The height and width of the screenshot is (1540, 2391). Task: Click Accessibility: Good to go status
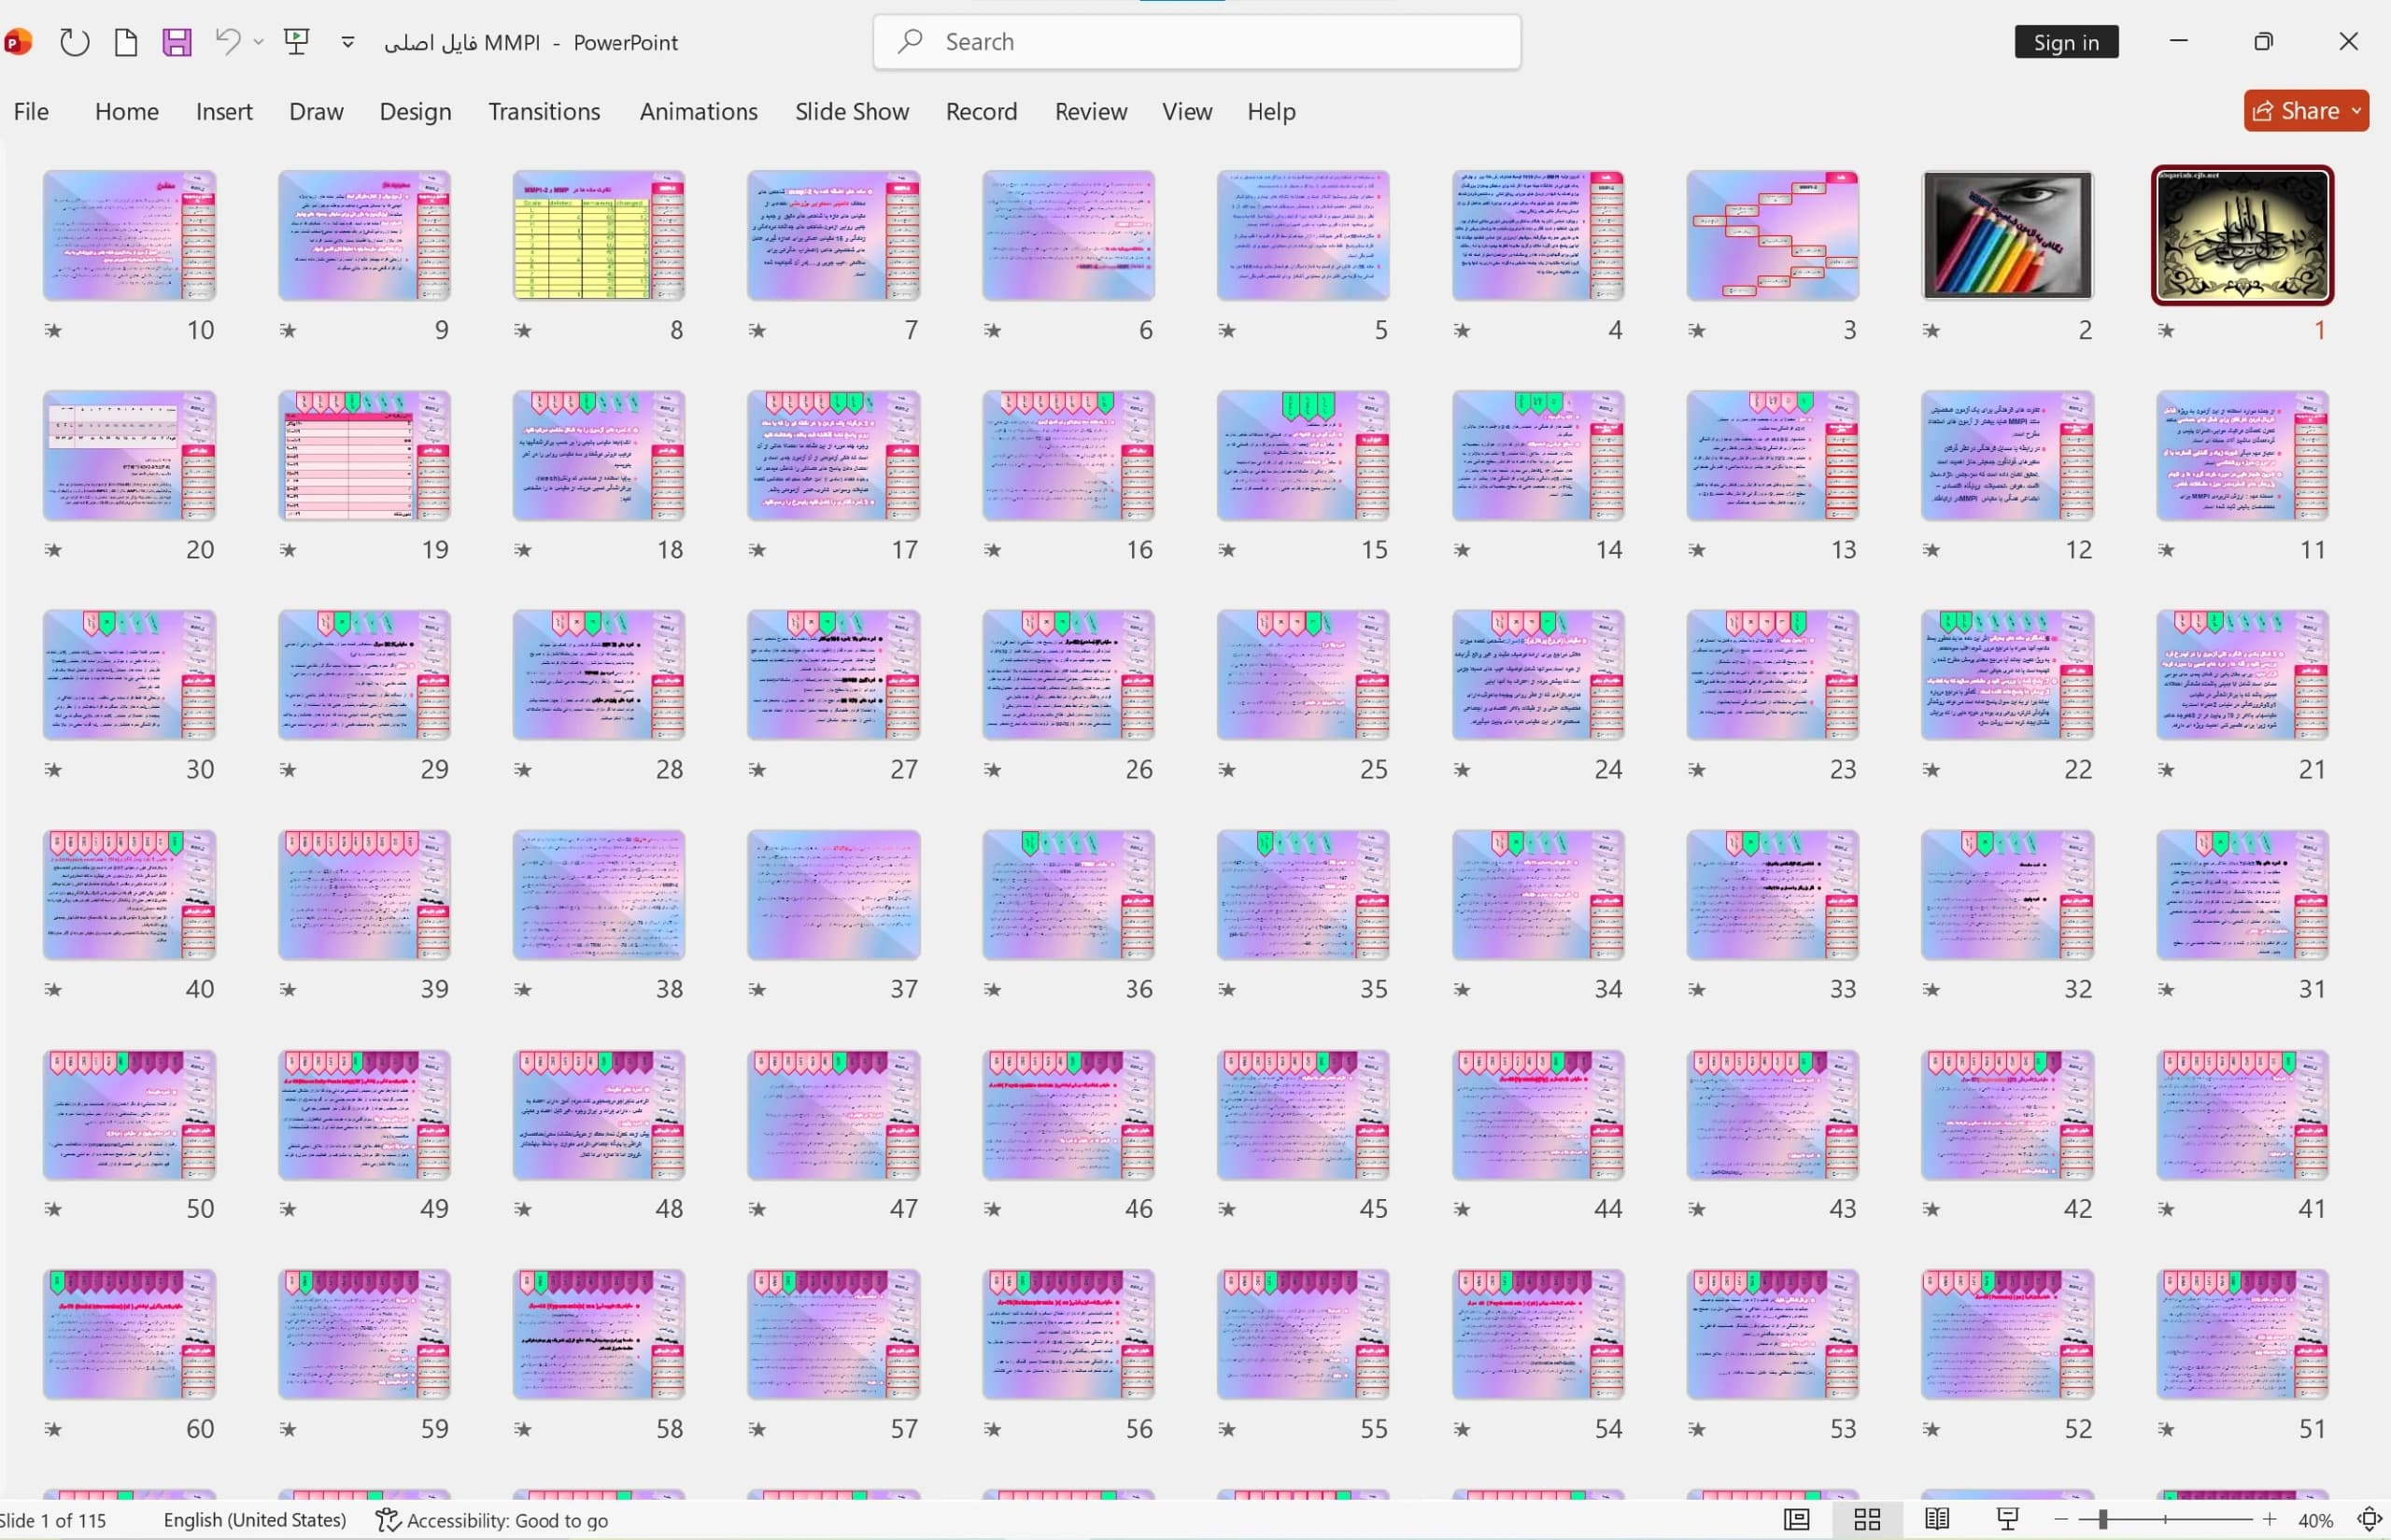point(492,1520)
